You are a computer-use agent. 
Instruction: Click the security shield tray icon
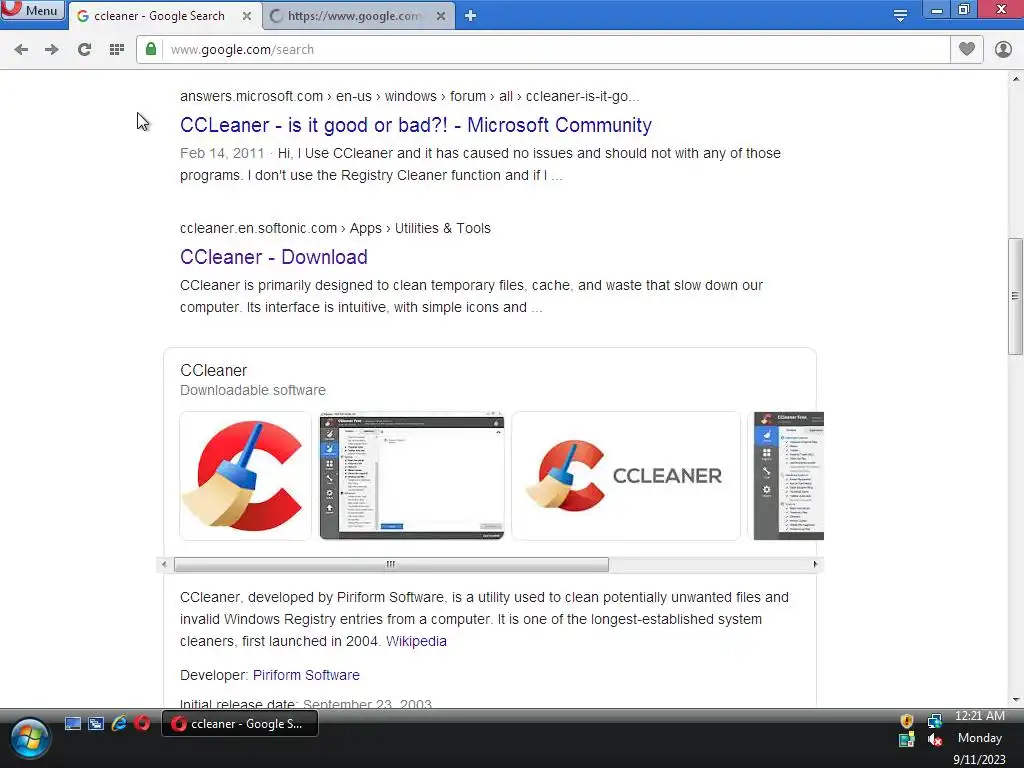(x=906, y=720)
